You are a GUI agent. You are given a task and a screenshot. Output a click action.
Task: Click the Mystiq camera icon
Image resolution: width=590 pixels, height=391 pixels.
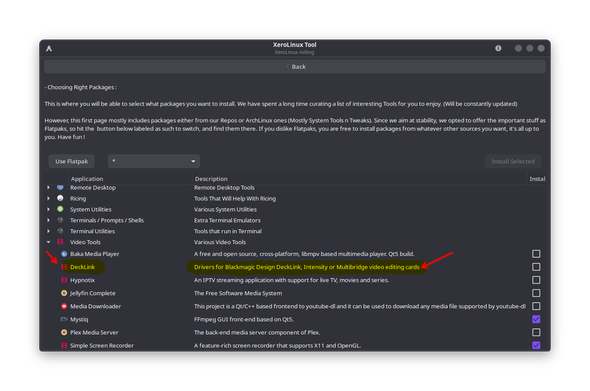pos(64,319)
